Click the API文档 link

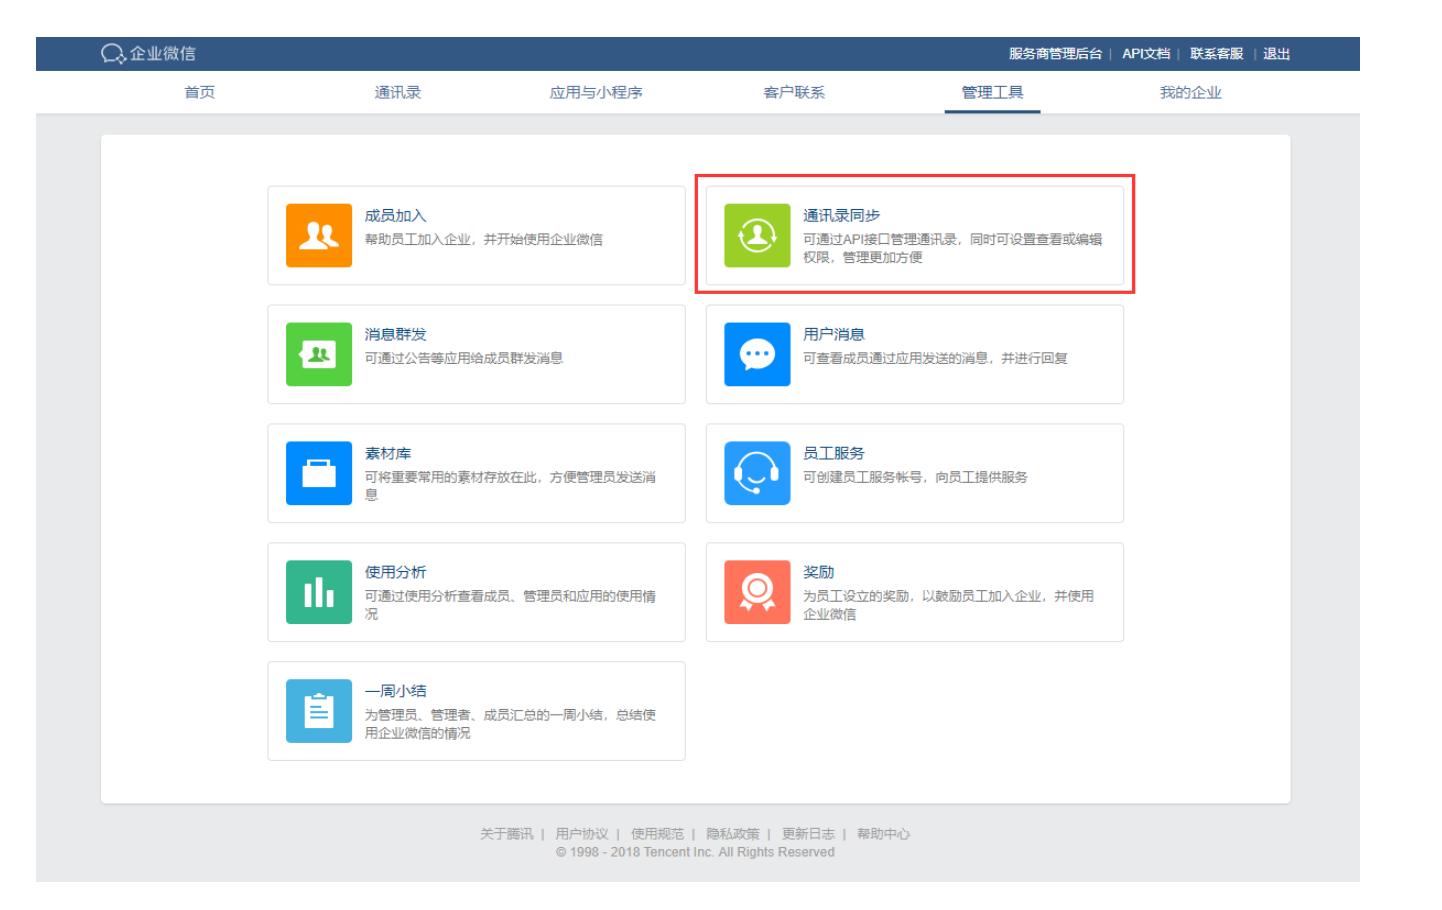tap(1145, 54)
